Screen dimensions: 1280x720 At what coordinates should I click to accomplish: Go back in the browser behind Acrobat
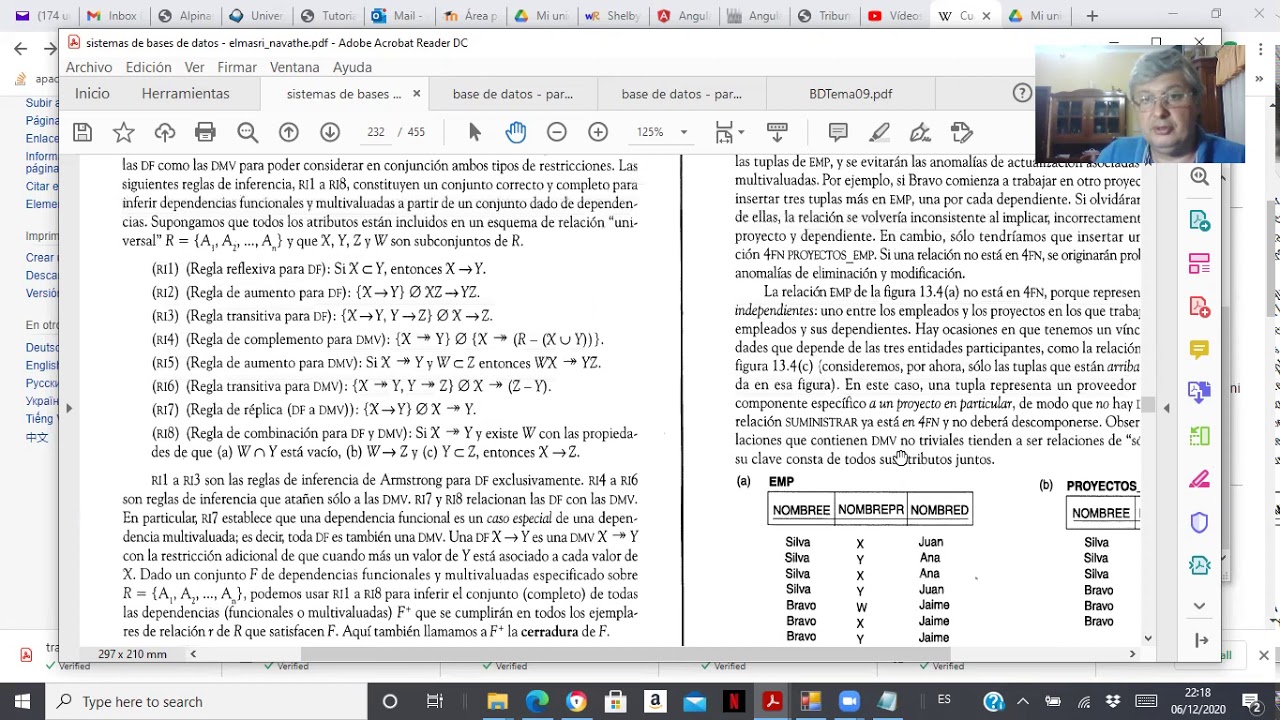[20, 48]
